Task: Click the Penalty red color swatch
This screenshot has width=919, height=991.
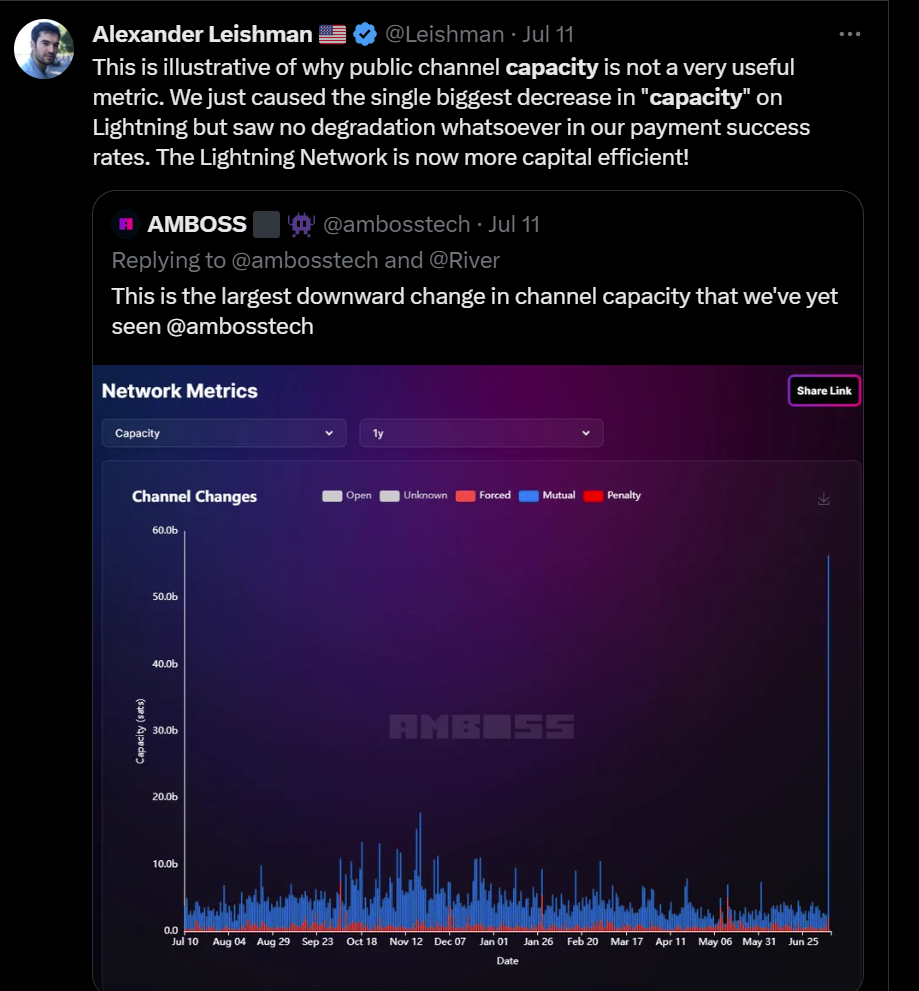Action: [x=593, y=496]
